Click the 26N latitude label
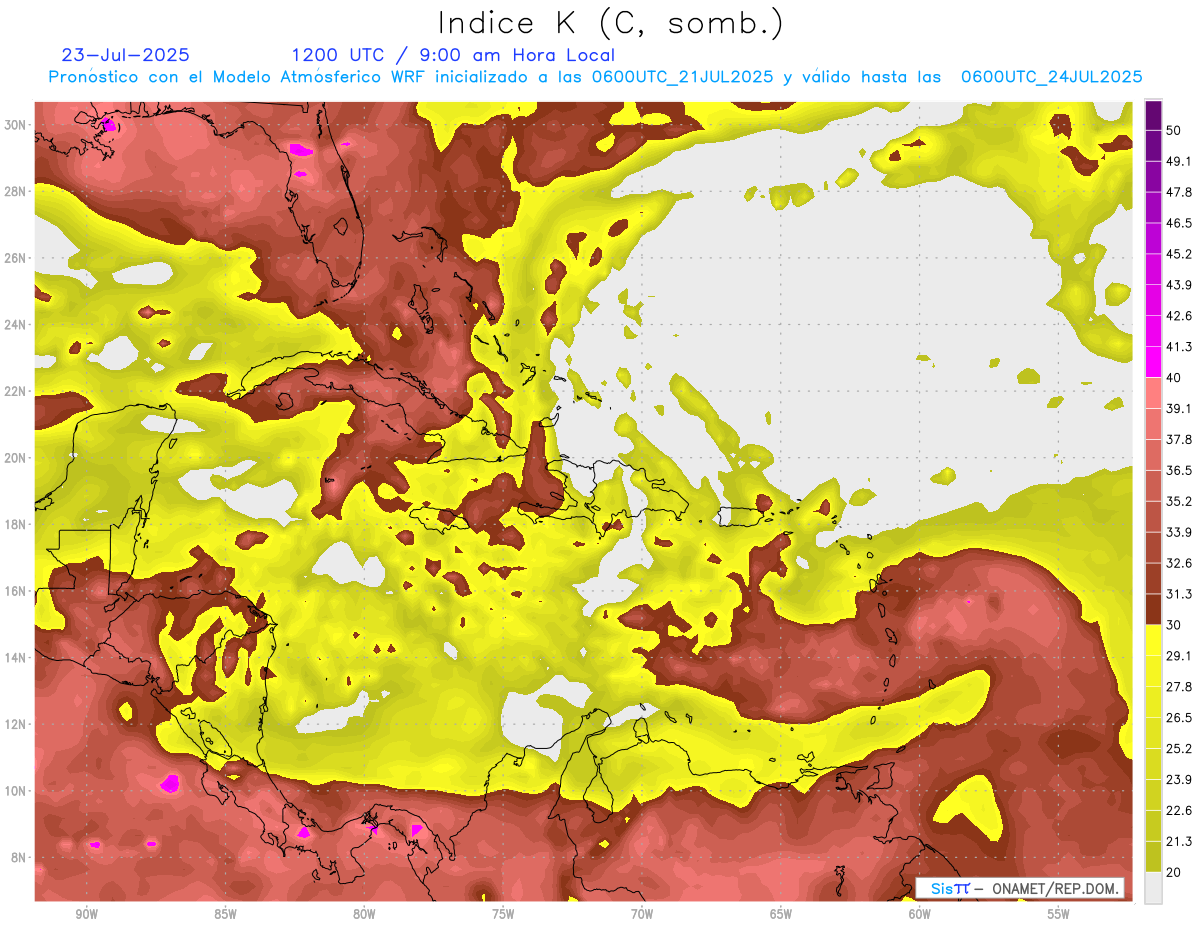Image resolution: width=1200 pixels, height=927 pixels. [14, 258]
